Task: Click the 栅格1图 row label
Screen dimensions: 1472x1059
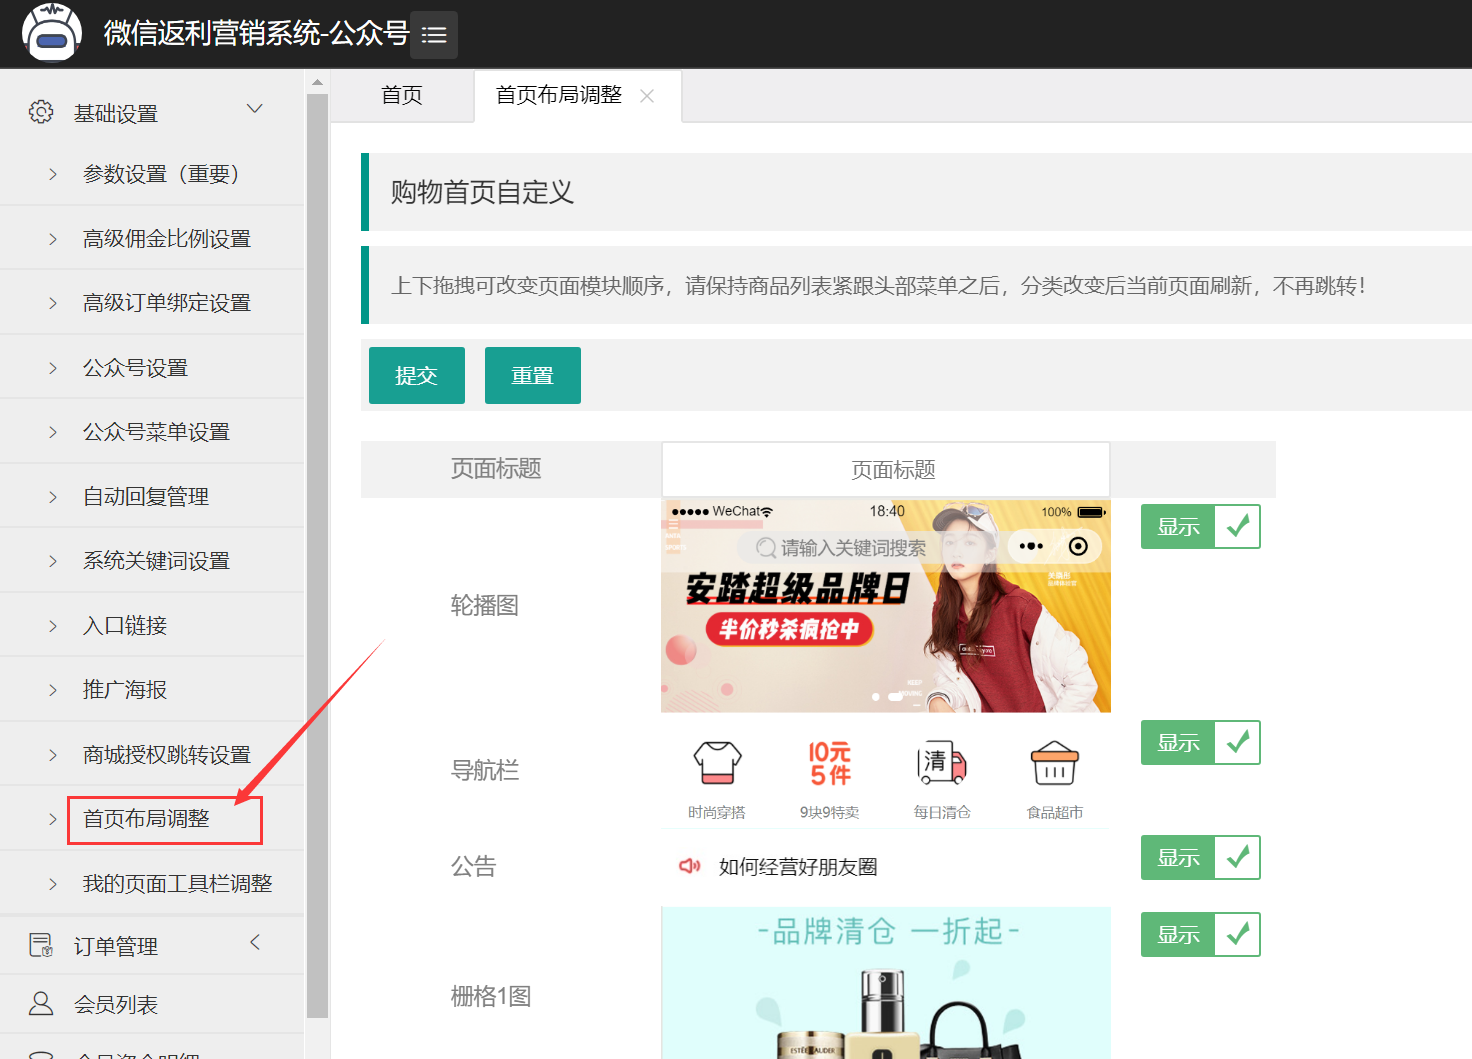Action: click(491, 996)
